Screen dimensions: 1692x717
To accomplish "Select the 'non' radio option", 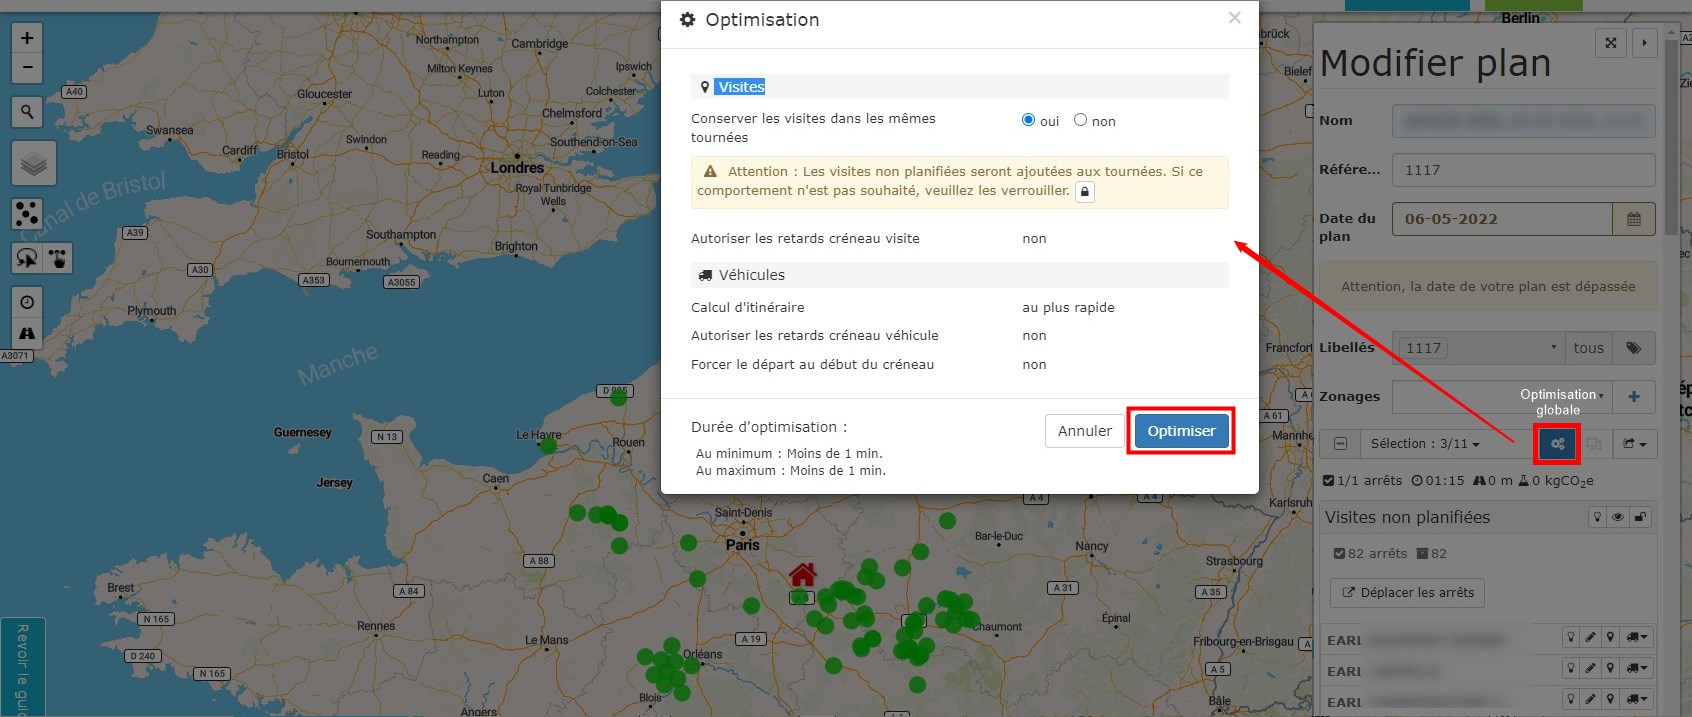I will click(x=1080, y=120).
